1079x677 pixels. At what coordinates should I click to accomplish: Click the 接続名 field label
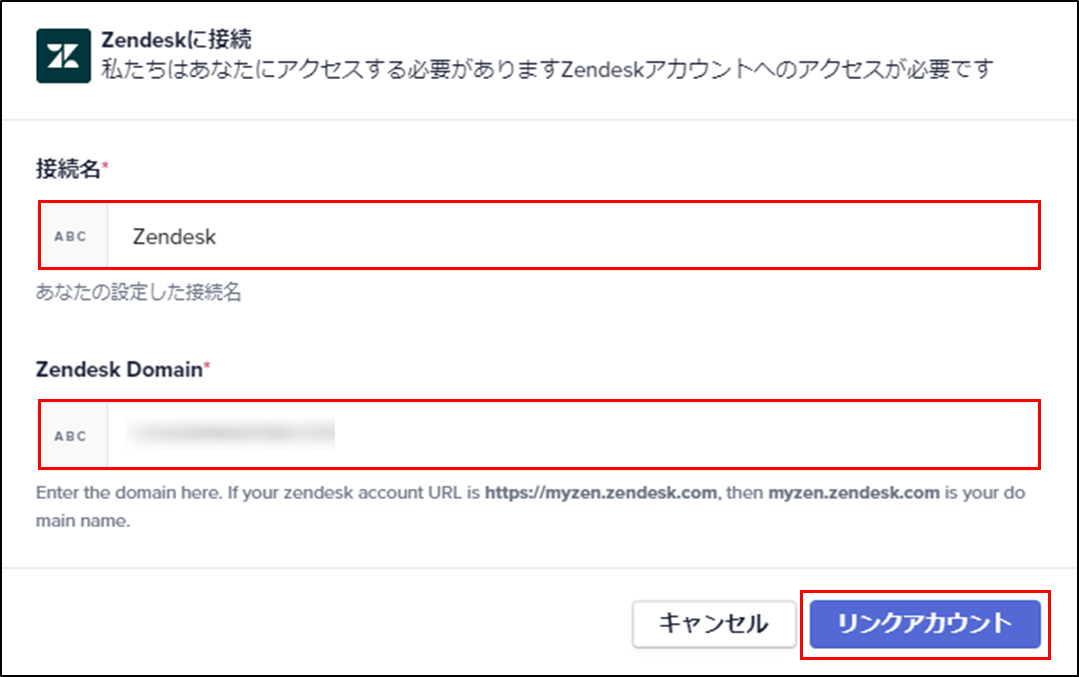[68, 169]
